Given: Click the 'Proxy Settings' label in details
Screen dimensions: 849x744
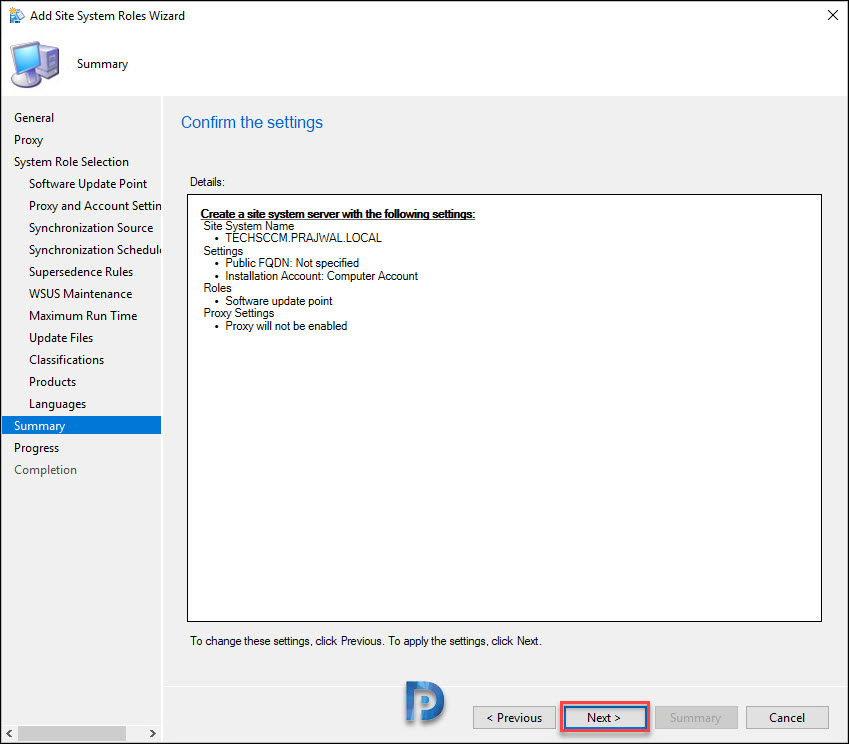Looking at the screenshot, I should 239,313.
